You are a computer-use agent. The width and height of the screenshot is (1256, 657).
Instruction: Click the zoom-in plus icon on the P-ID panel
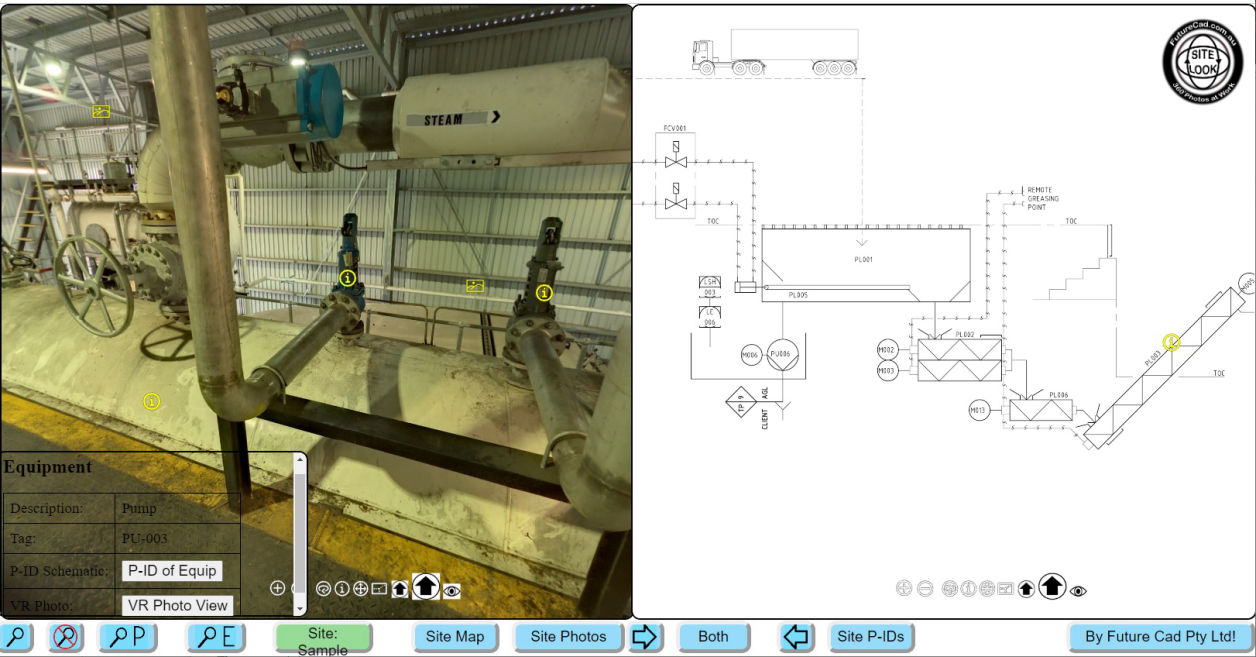(x=903, y=590)
